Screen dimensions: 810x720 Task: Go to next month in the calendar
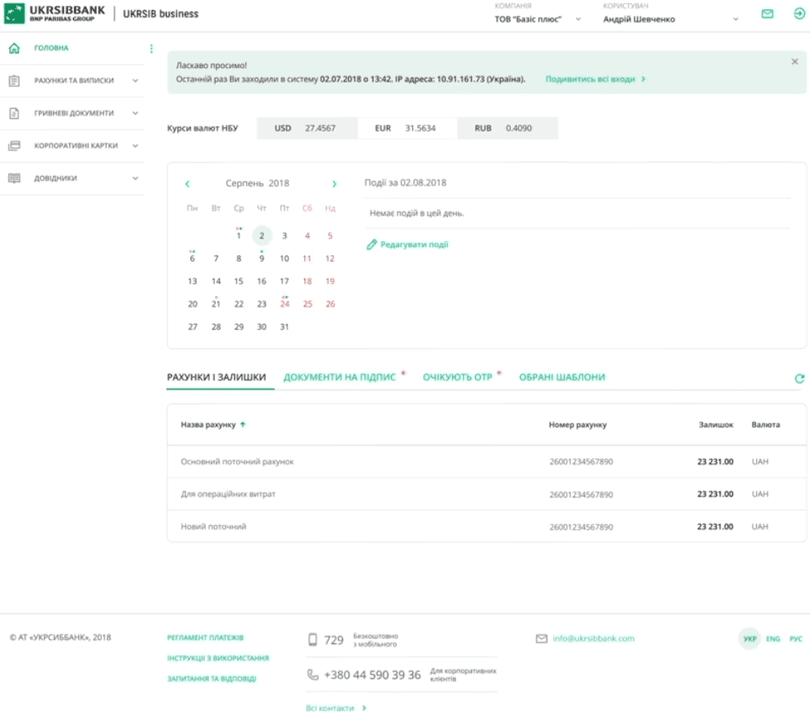tap(334, 184)
